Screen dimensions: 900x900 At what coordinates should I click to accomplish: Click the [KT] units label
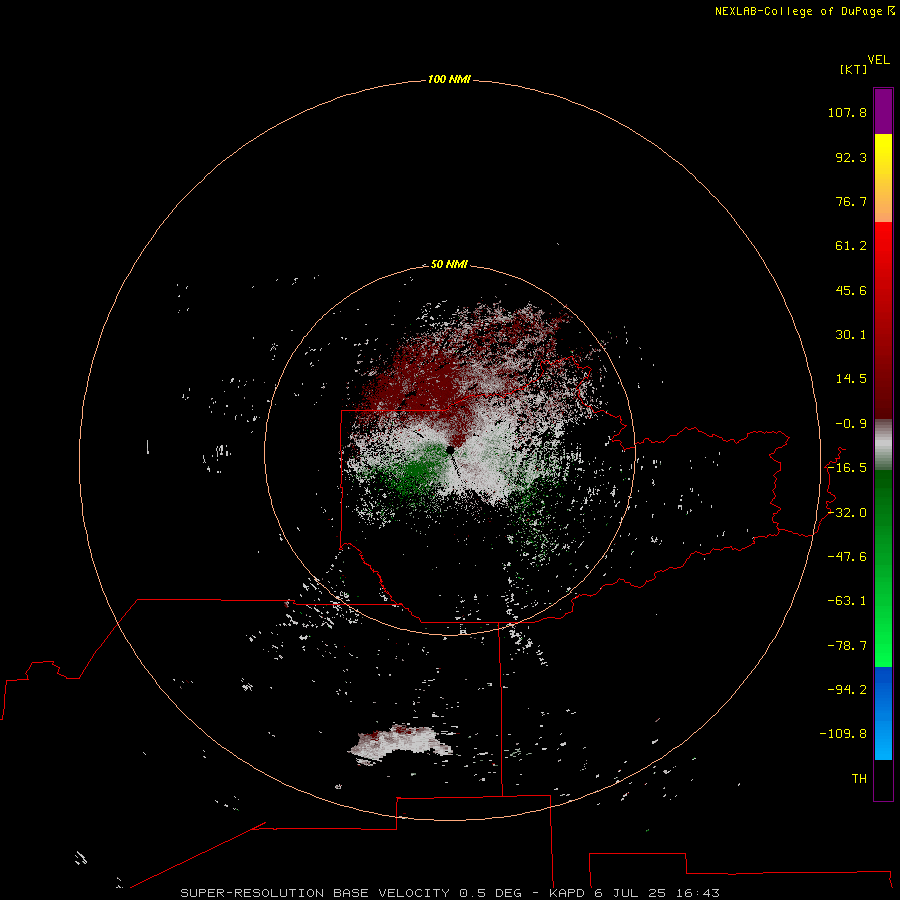[x=853, y=69]
